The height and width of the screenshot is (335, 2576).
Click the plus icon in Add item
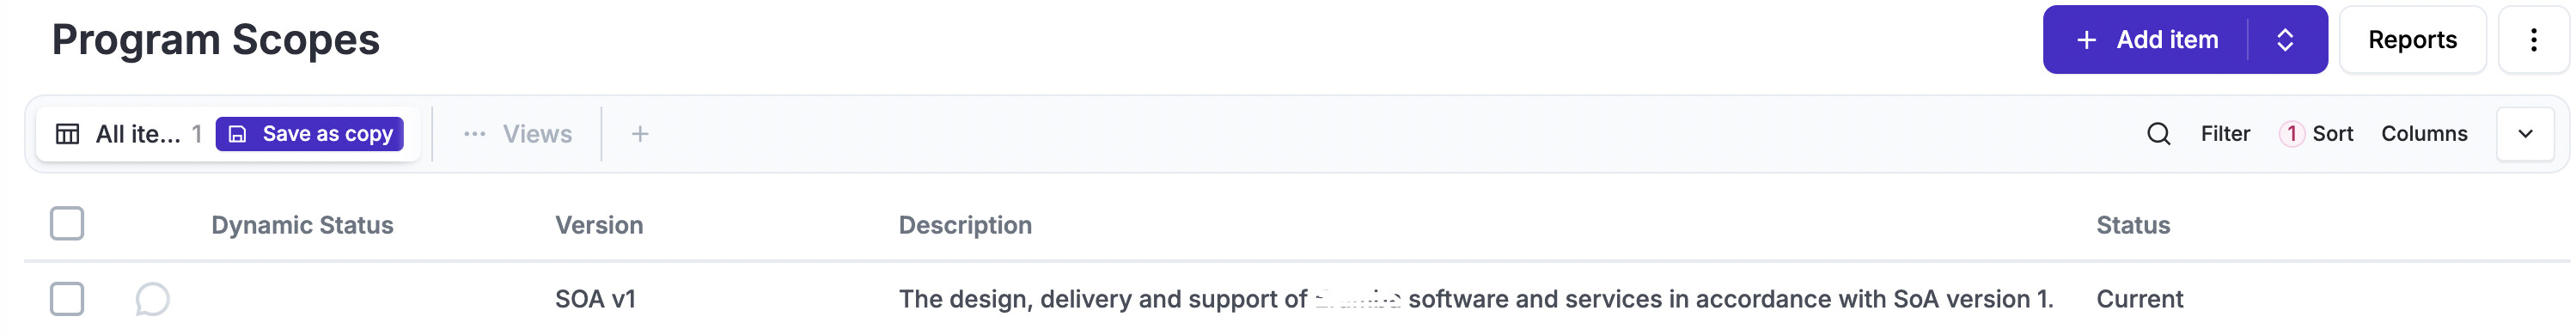(x=2086, y=40)
